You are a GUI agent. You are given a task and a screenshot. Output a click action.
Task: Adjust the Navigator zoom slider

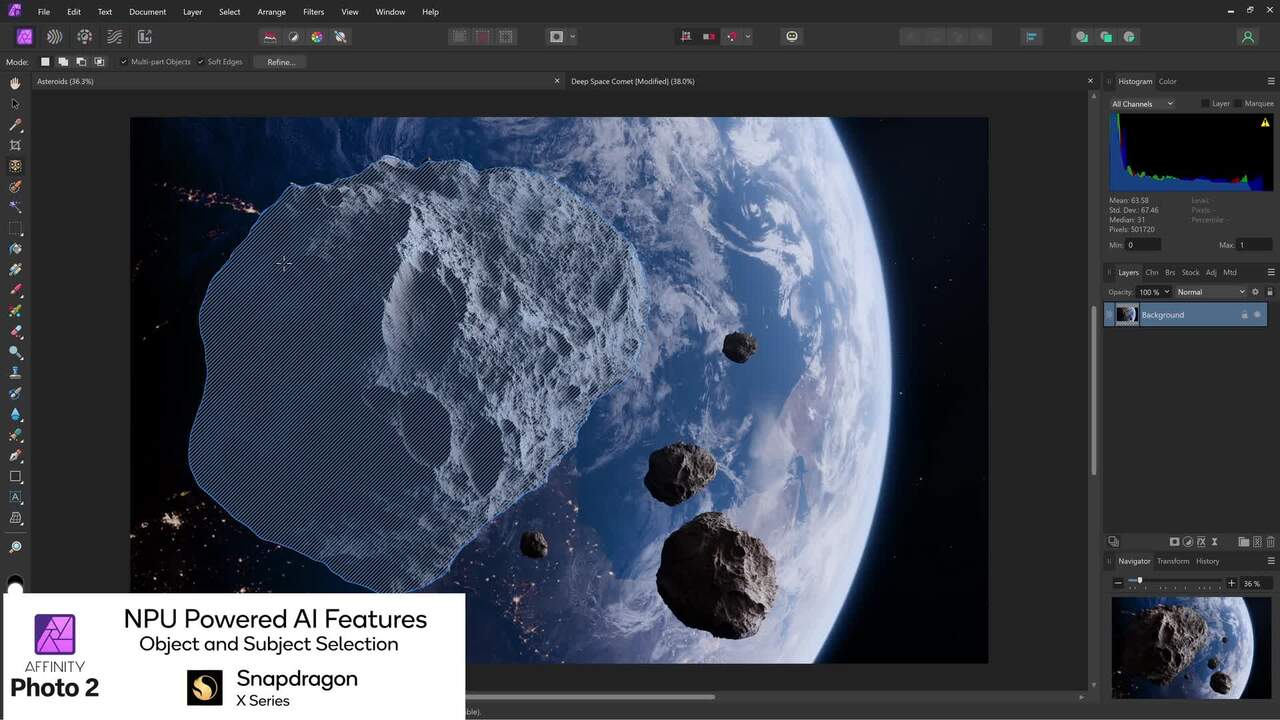pyautogui.click(x=1140, y=581)
